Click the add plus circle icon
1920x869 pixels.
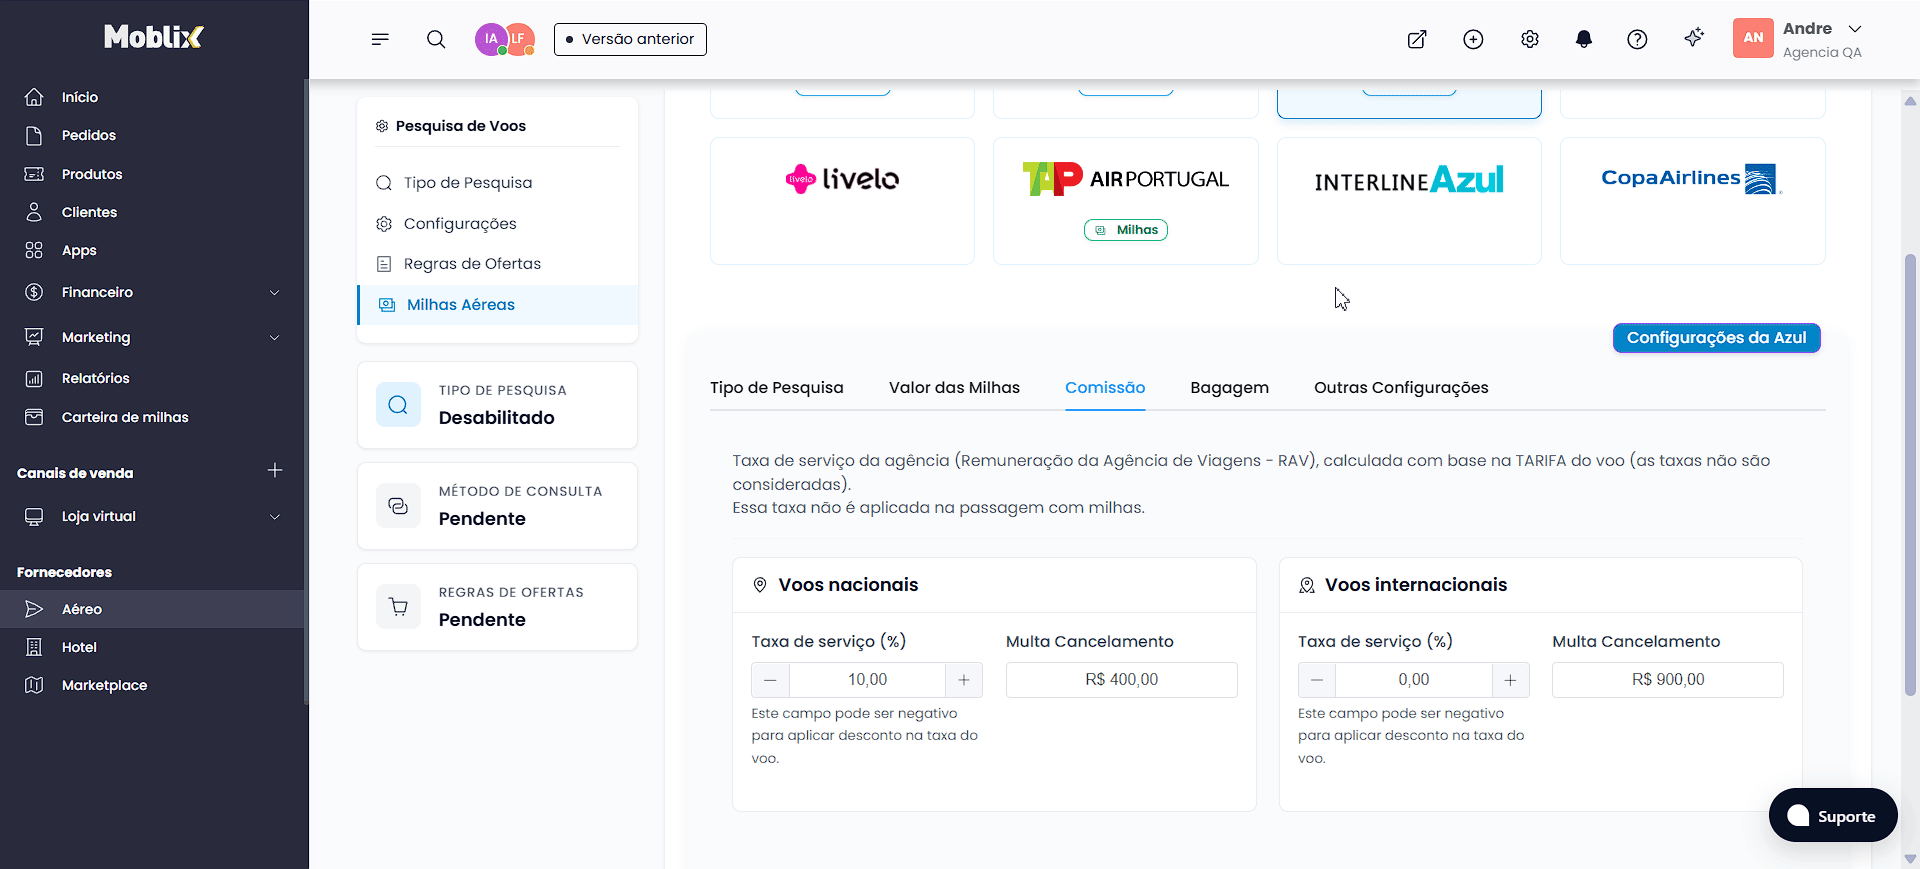[1473, 39]
